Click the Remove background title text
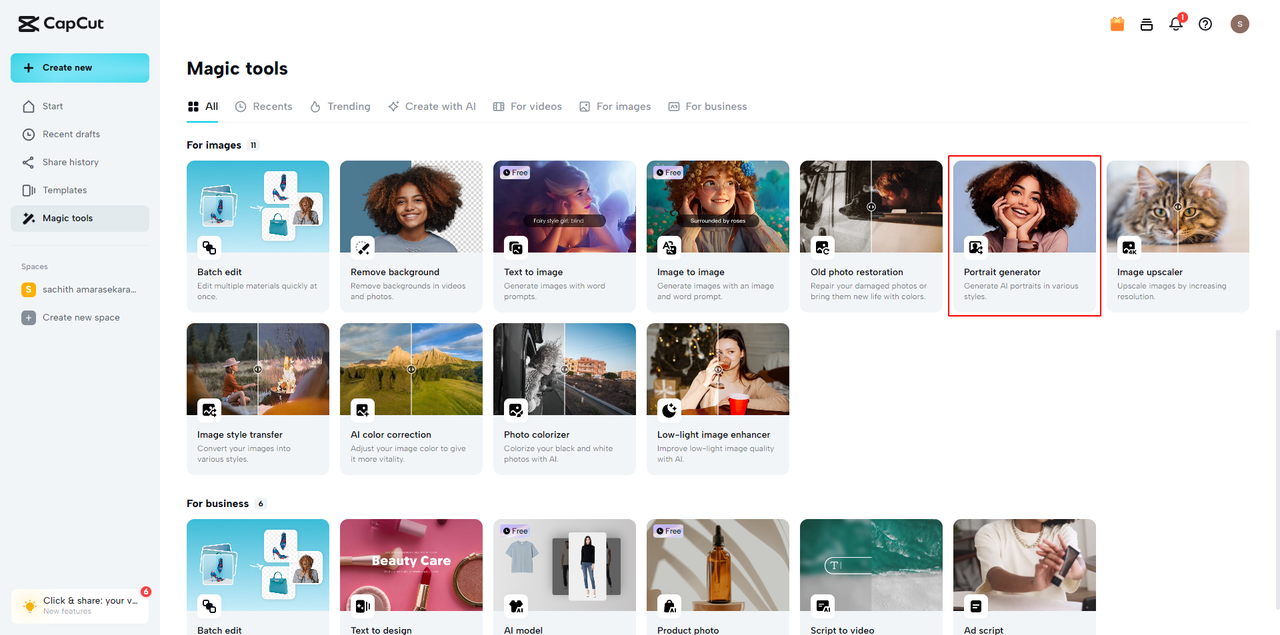 tap(395, 272)
